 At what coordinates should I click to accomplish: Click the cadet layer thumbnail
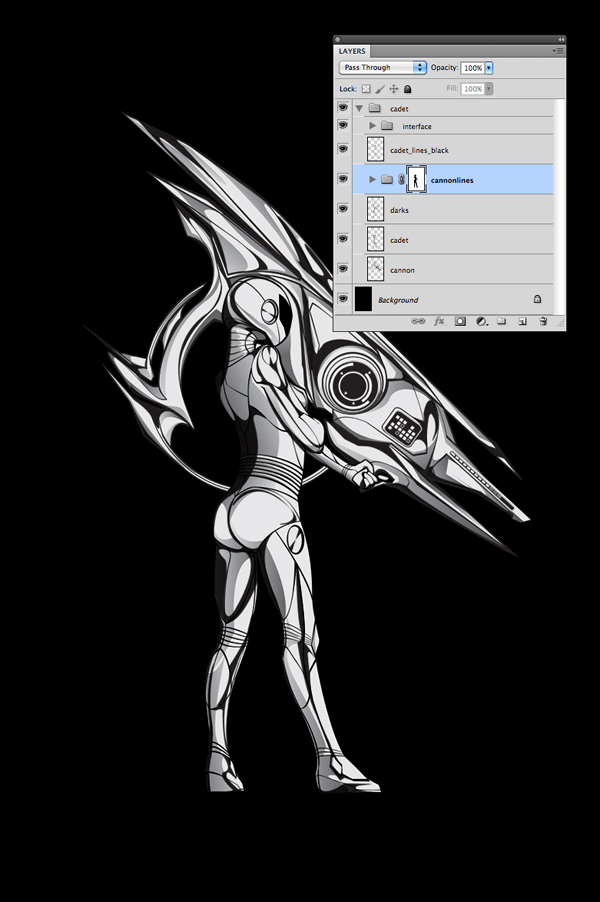click(x=376, y=239)
